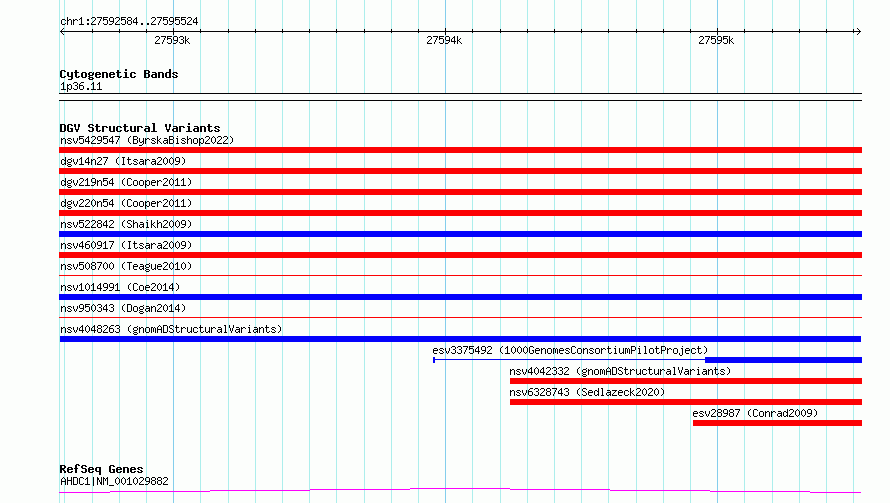Screen dimensions: 890x503
Task: Click the 27593k ruler marker
Action: pos(172,40)
